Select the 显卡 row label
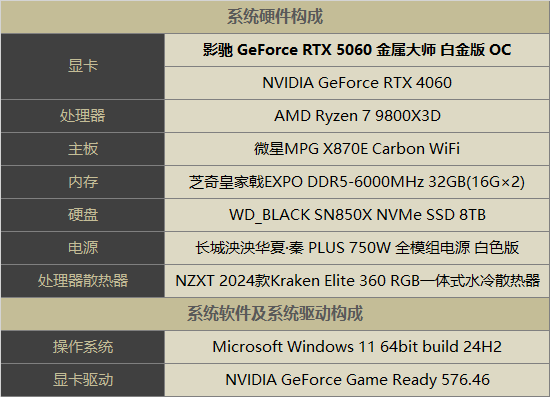550x397 pixels. pos(83,66)
